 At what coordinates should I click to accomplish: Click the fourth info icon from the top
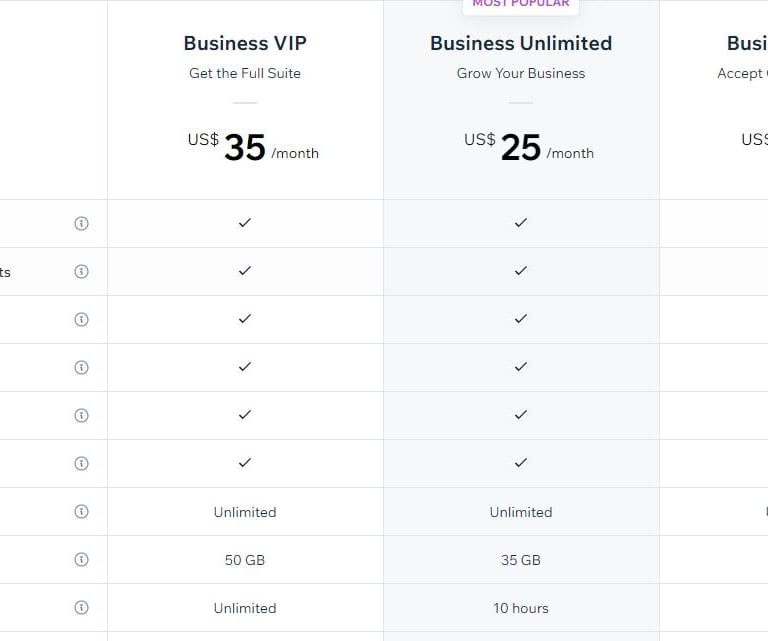click(x=82, y=367)
